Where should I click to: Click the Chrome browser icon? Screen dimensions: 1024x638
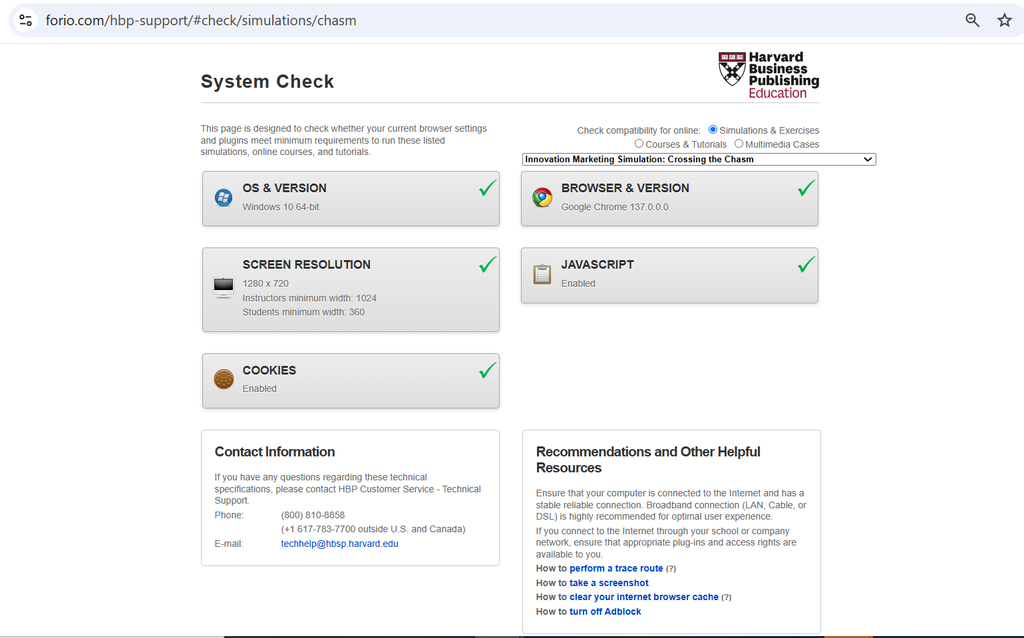542,197
